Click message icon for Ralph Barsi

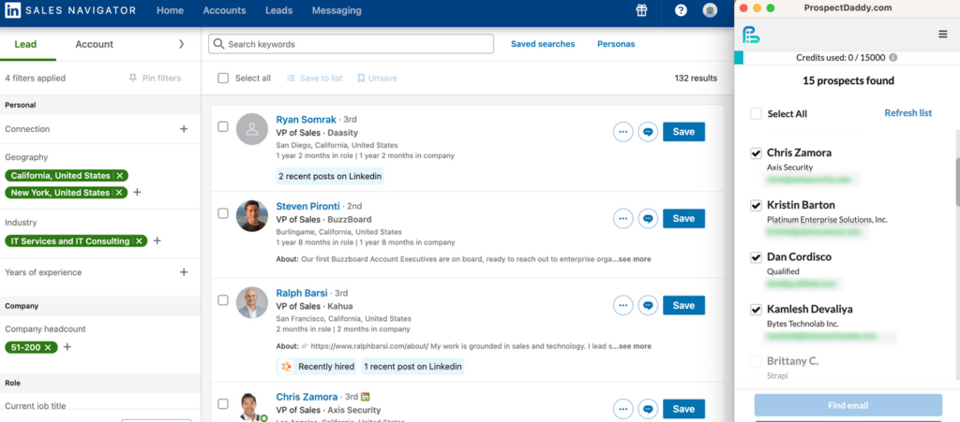click(648, 305)
